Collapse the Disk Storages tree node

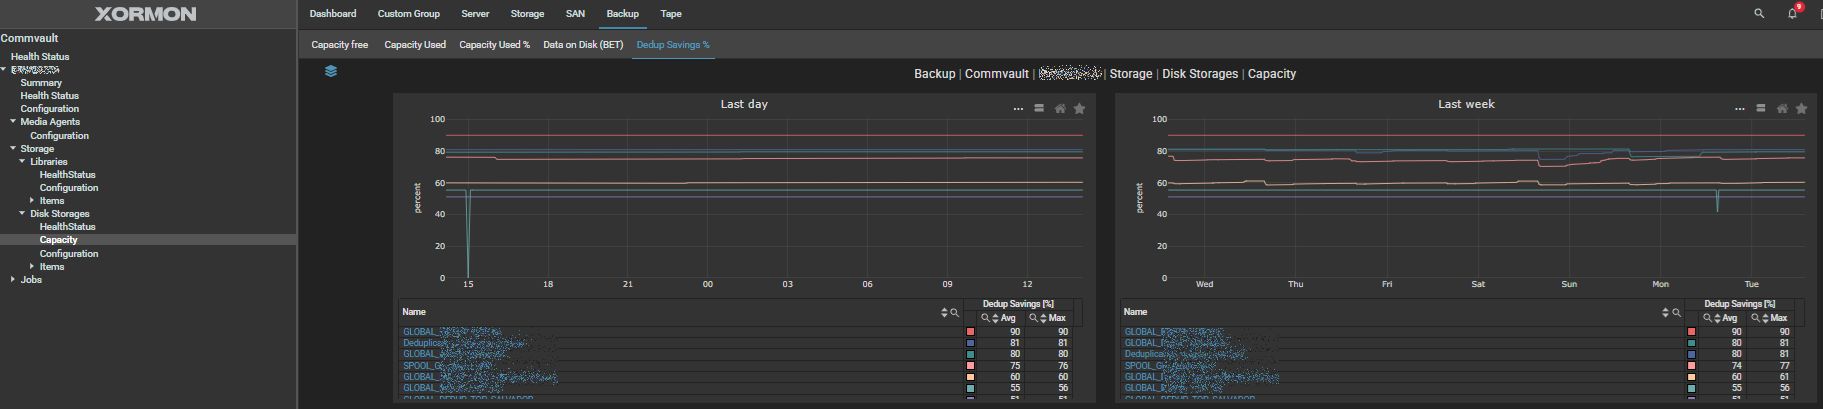click(x=22, y=214)
